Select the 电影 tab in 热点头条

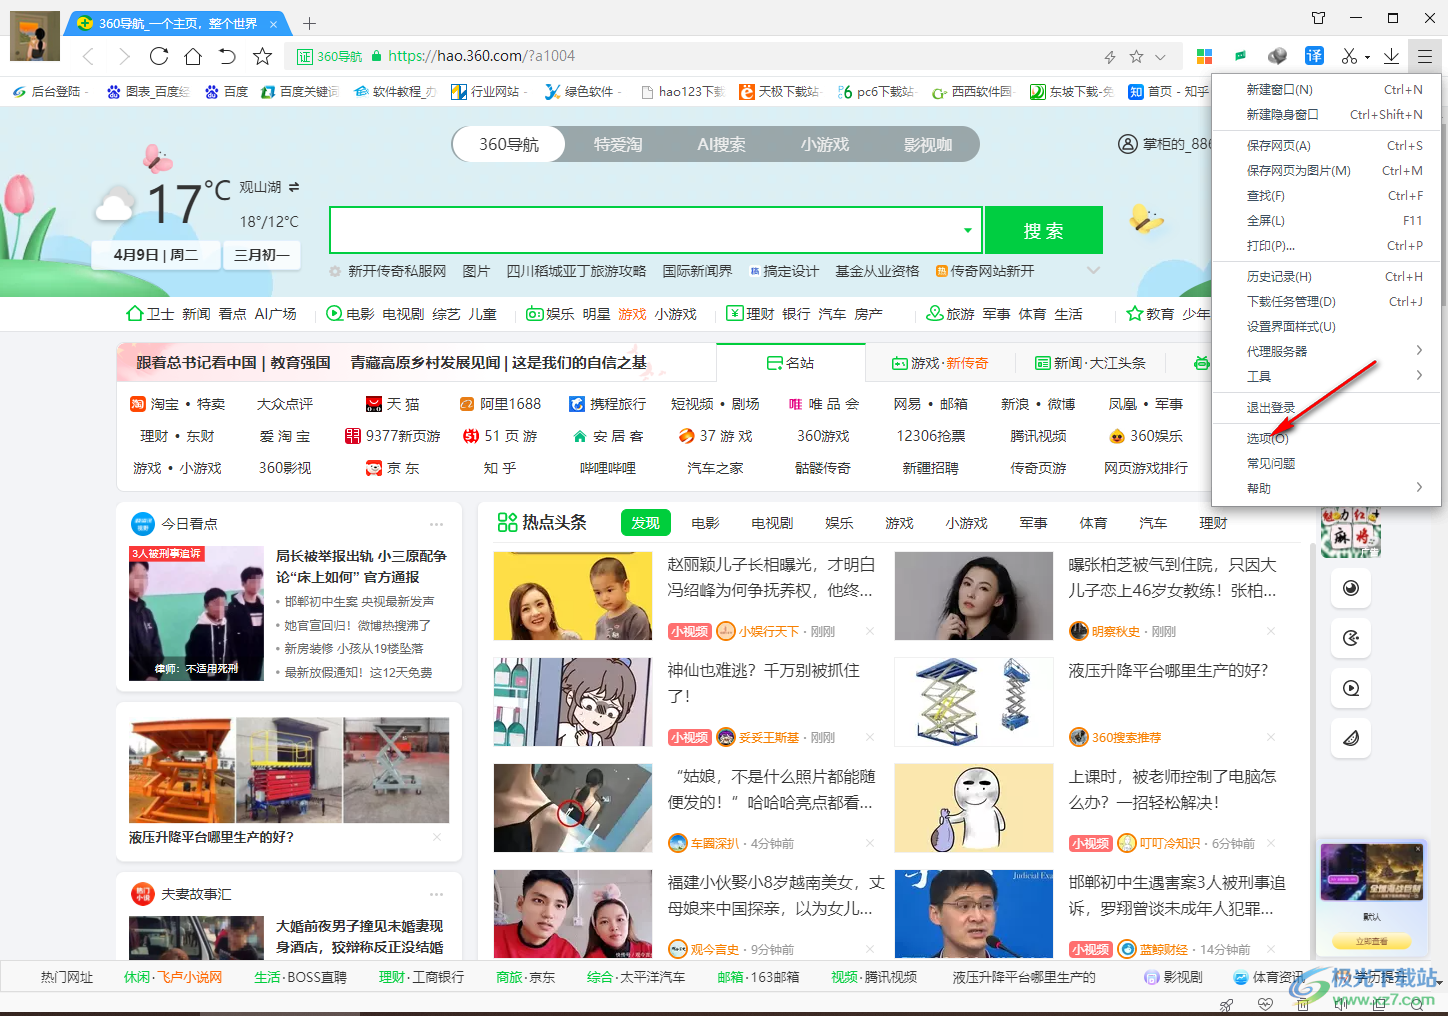pyautogui.click(x=705, y=523)
